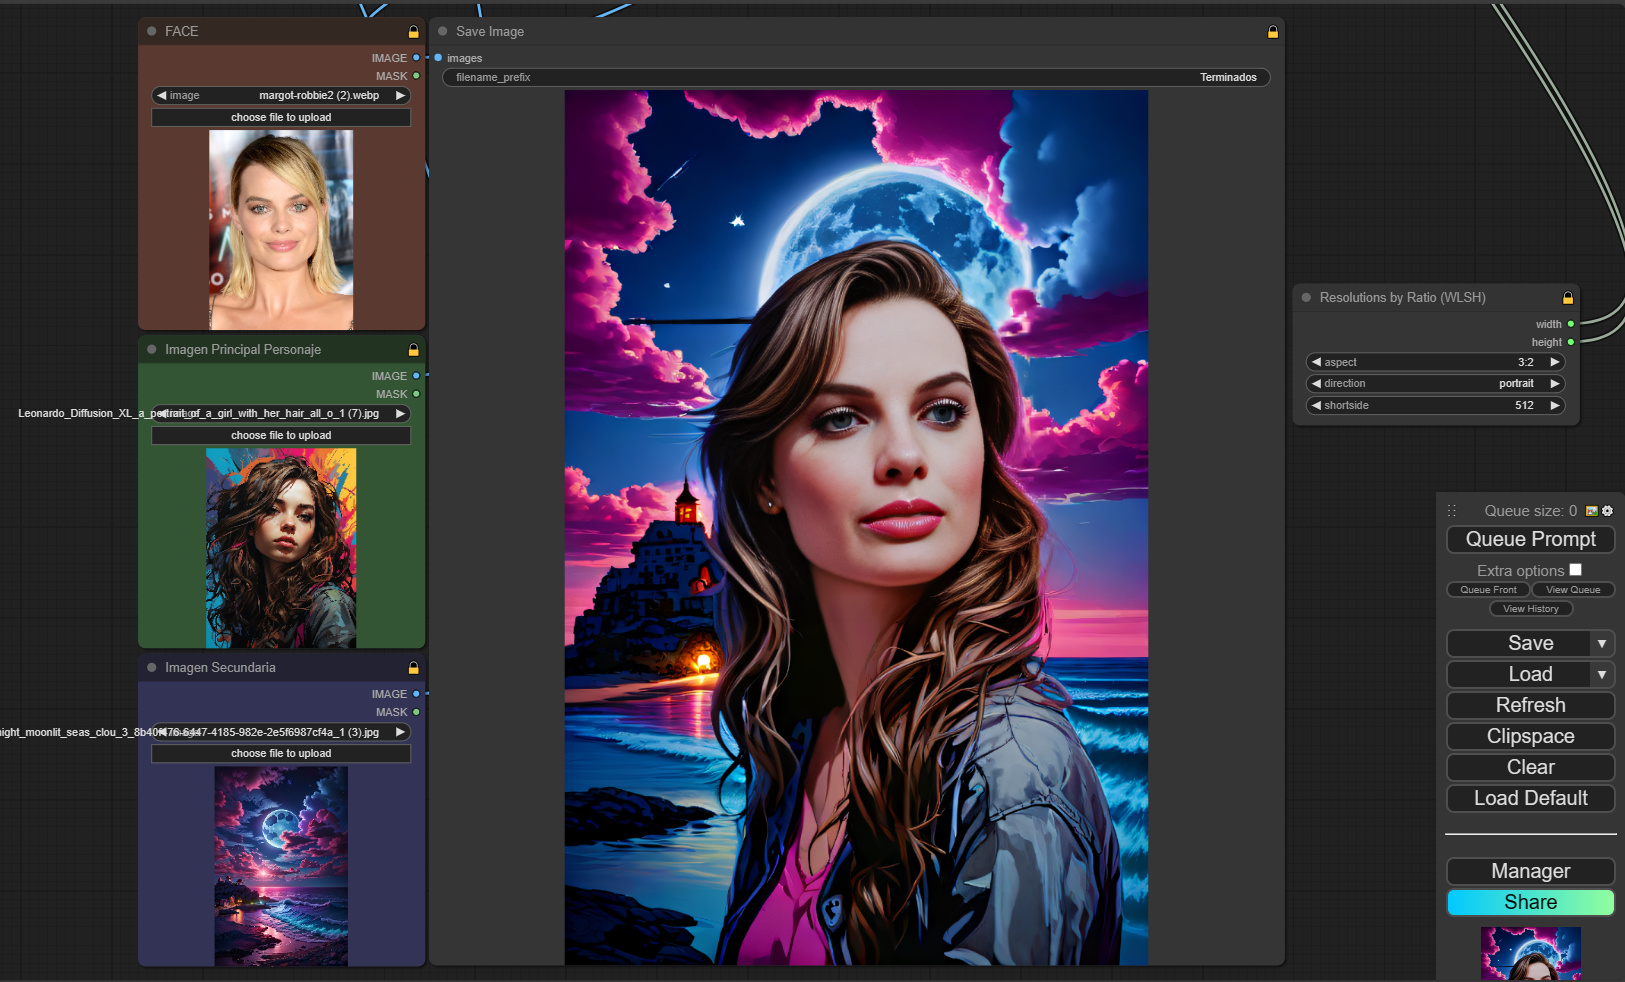
Task: Click MASK output port on Imagen Secundaria
Action: 416,712
